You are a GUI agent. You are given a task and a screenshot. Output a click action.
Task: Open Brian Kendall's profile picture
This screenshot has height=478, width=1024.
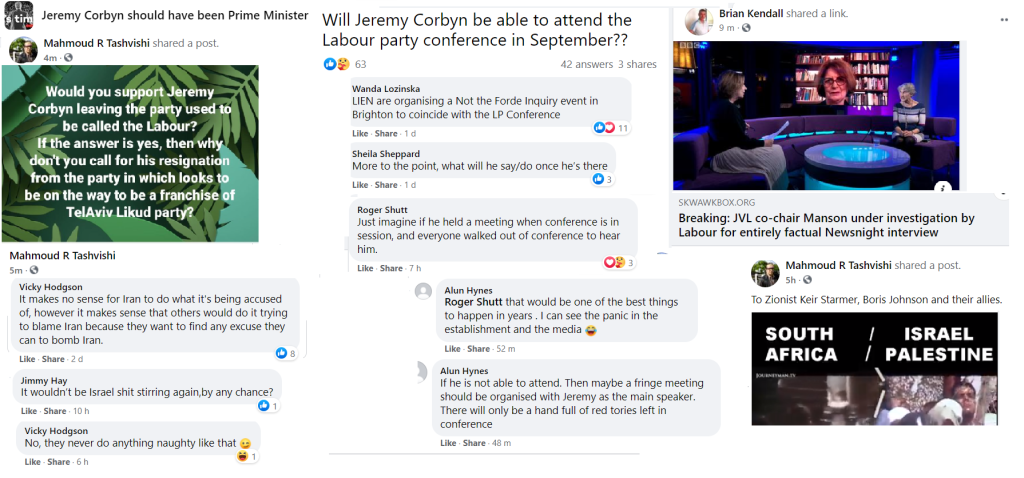[700, 20]
